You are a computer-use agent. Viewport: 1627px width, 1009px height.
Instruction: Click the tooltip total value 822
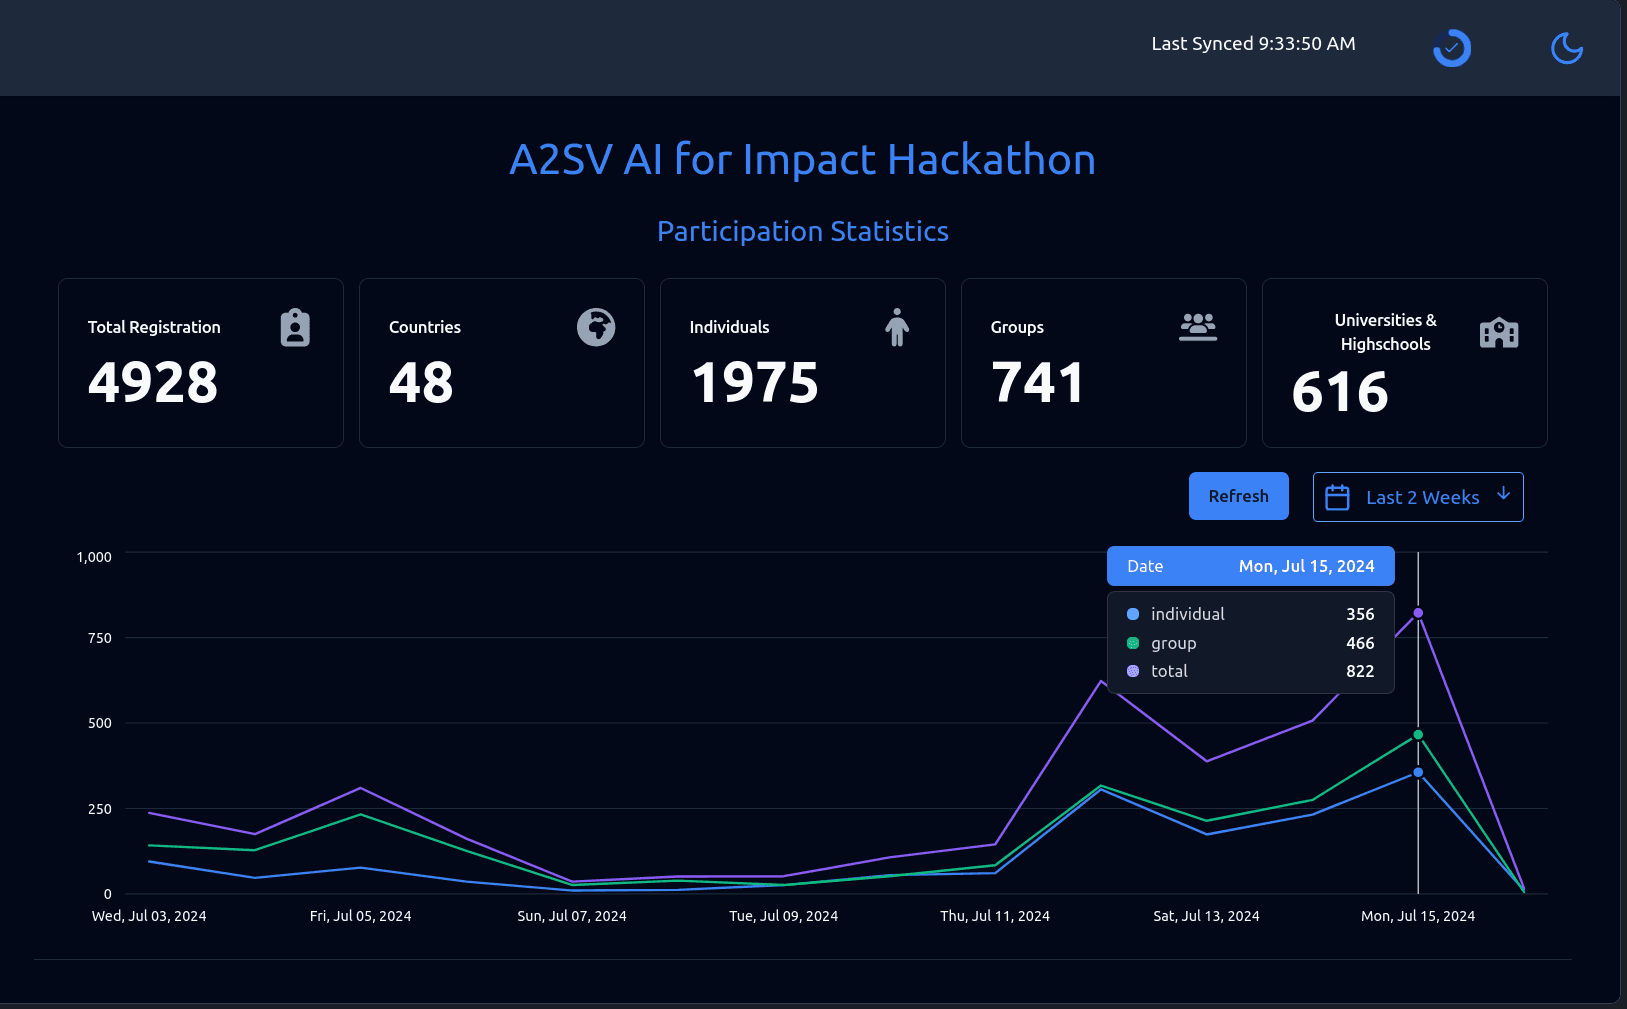(1360, 671)
